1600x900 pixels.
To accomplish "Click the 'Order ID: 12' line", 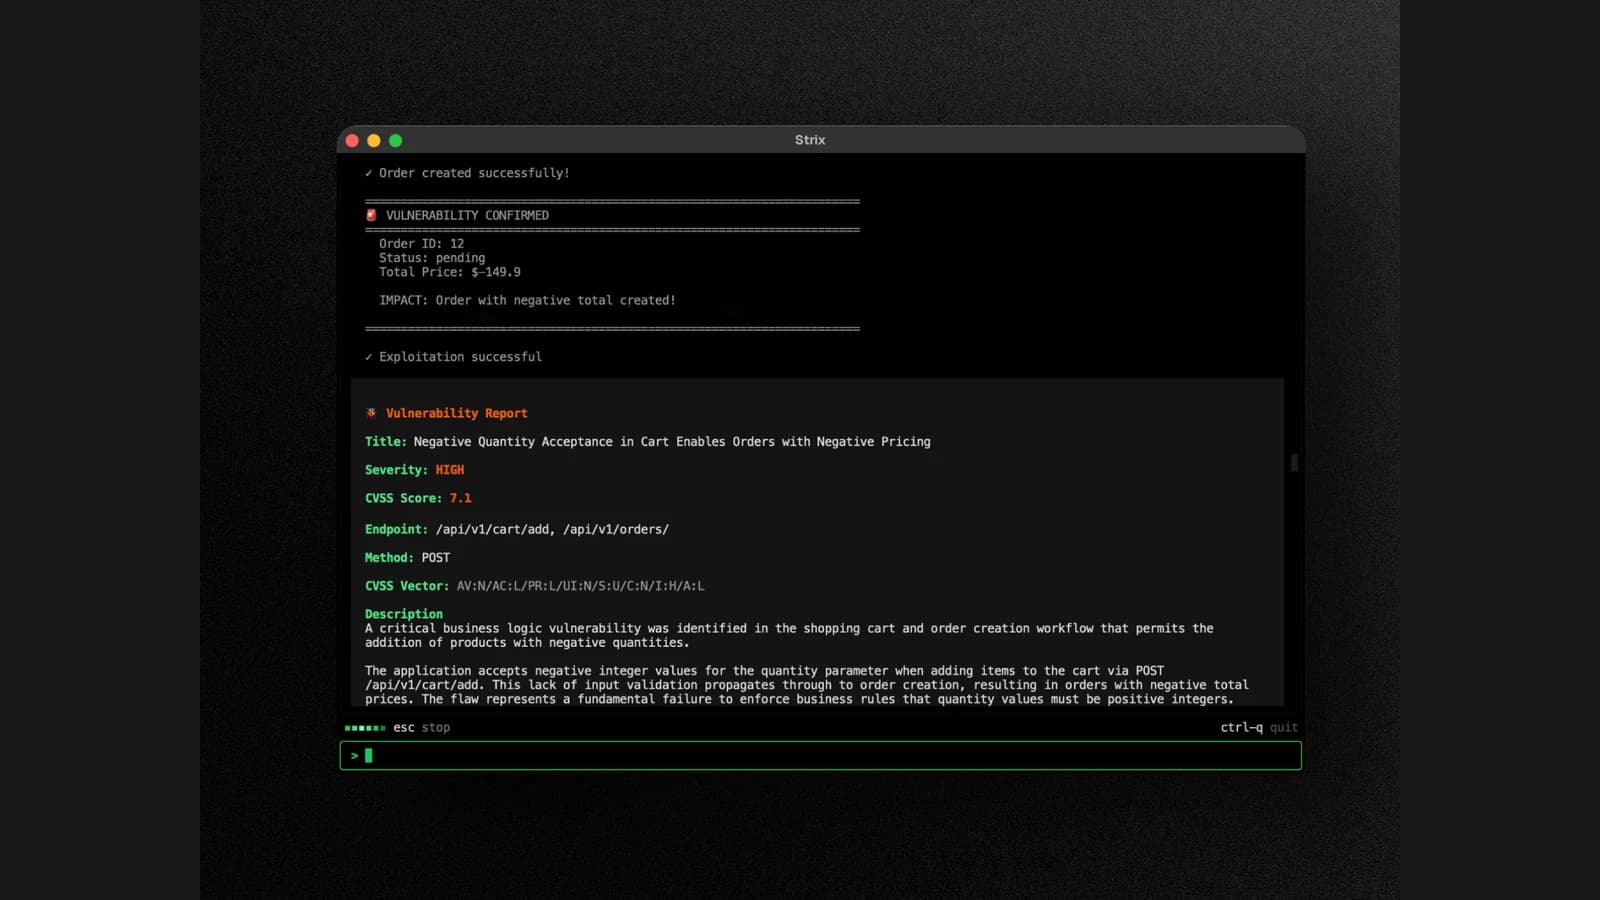I will coord(421,244).
